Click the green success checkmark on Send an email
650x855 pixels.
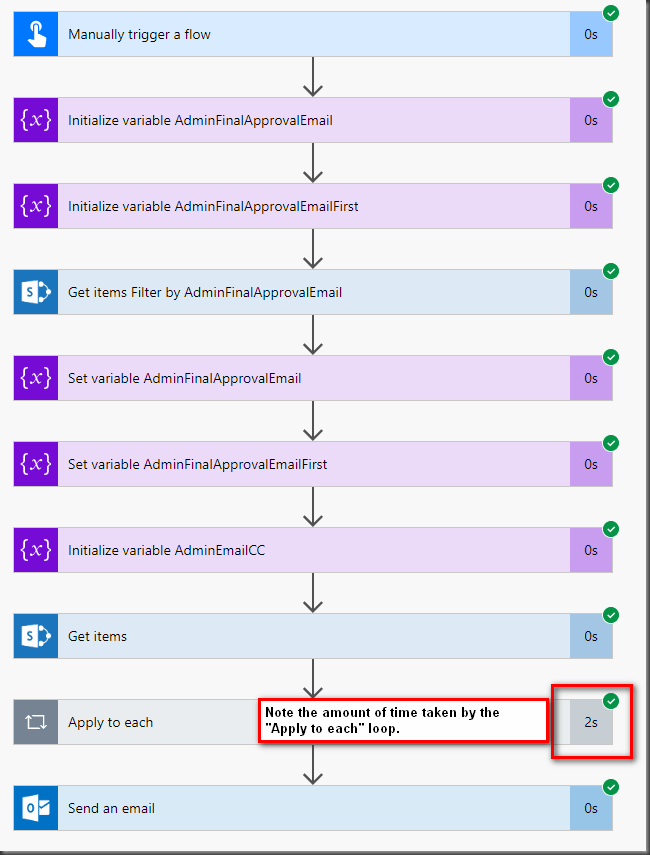click(611, 787)
